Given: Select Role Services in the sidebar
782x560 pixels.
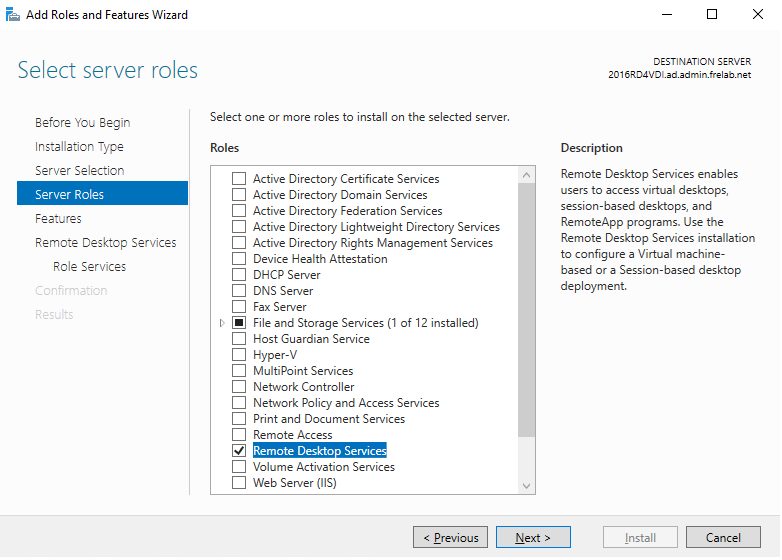Looking at the screenshot, I should (x=89, y=267).
